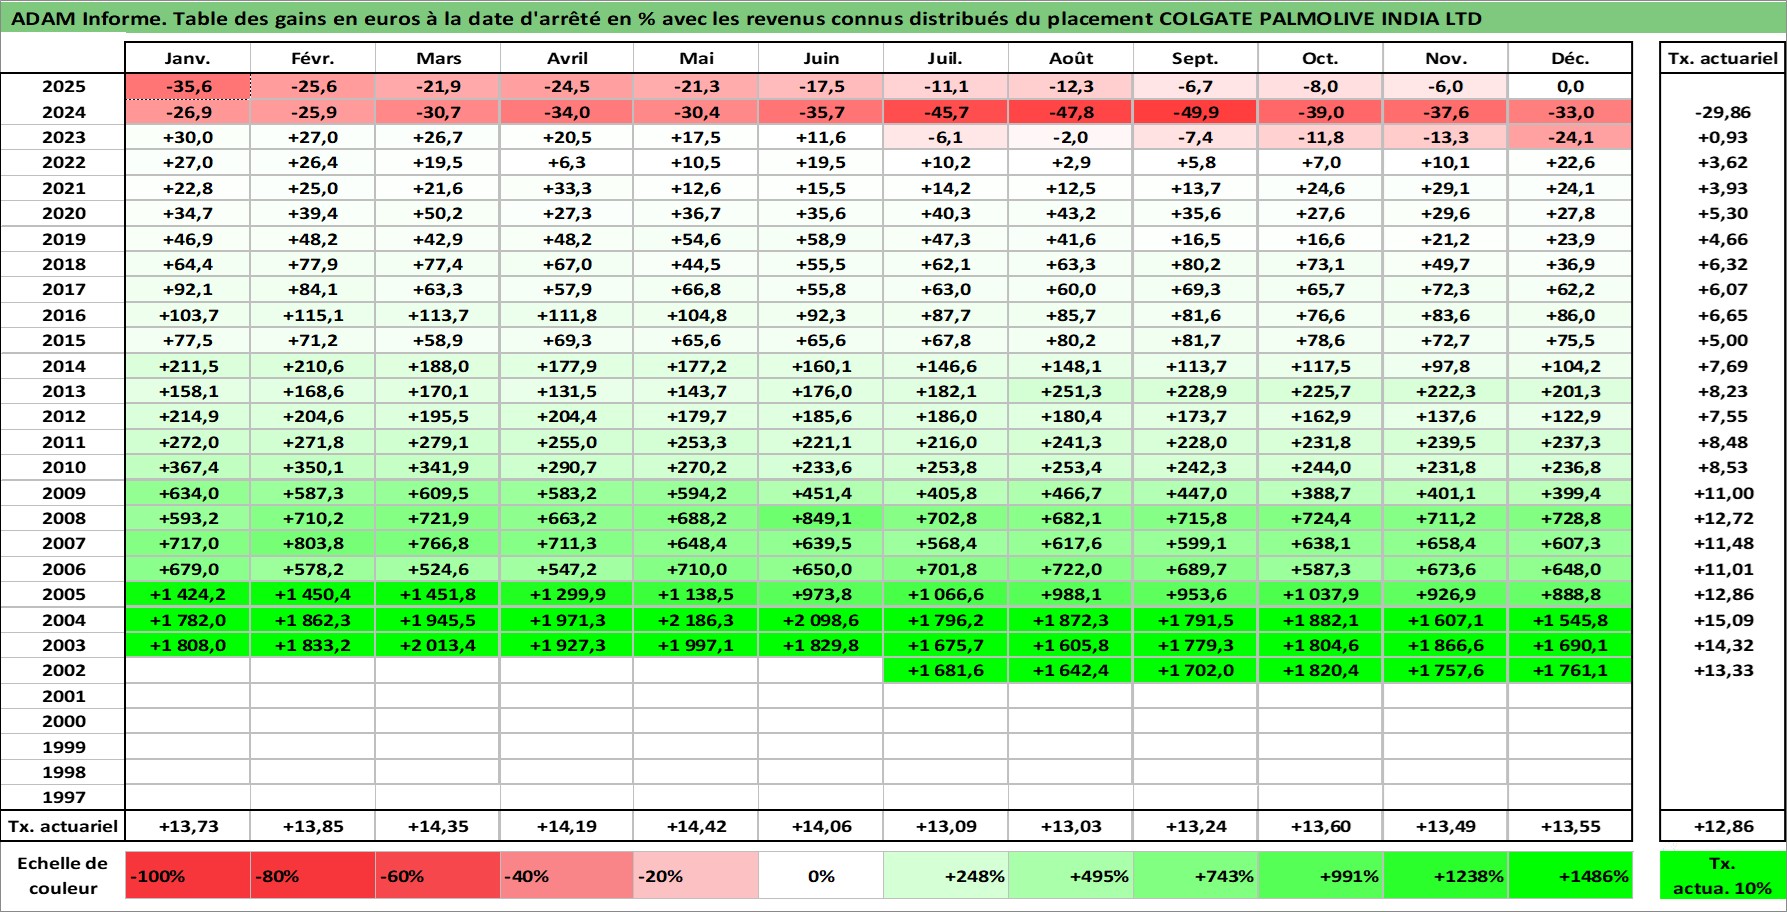Screen dimensions: 1787x912
Task: Click the 1997 row label
Action: pos(63,797)
